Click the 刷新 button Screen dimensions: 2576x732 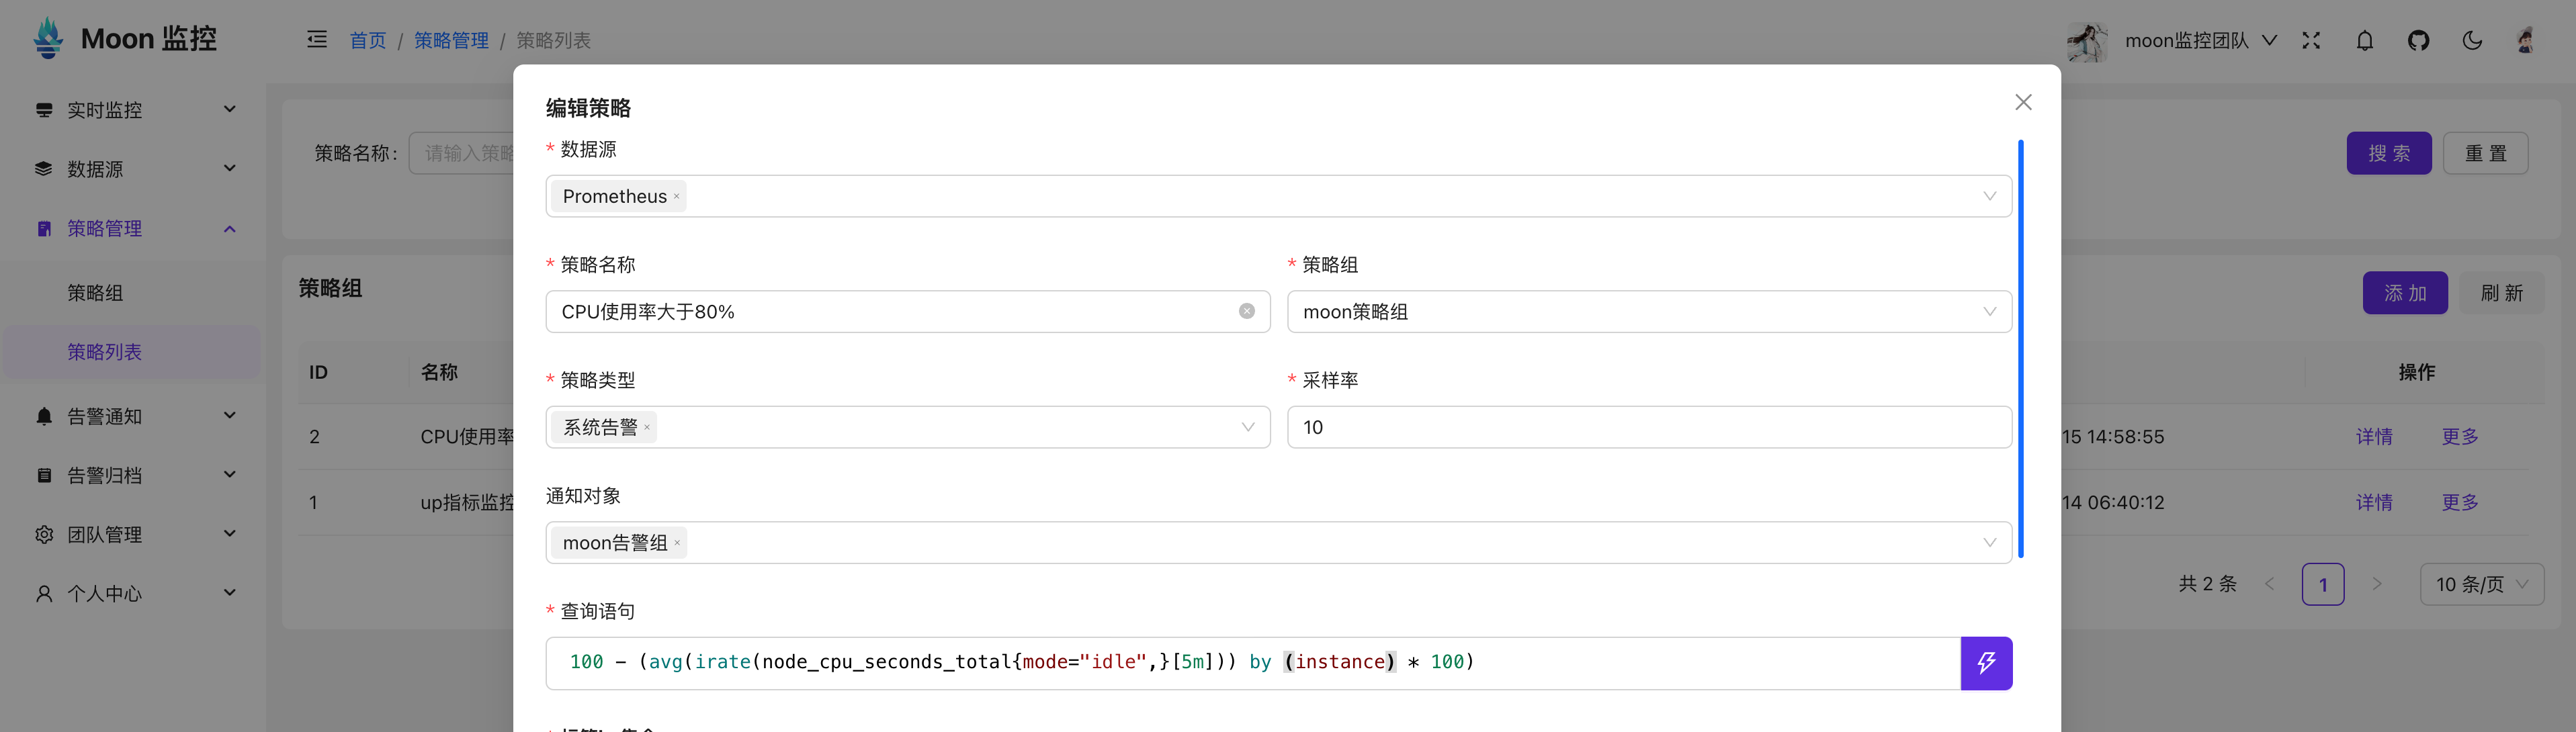coord(2502,293)
